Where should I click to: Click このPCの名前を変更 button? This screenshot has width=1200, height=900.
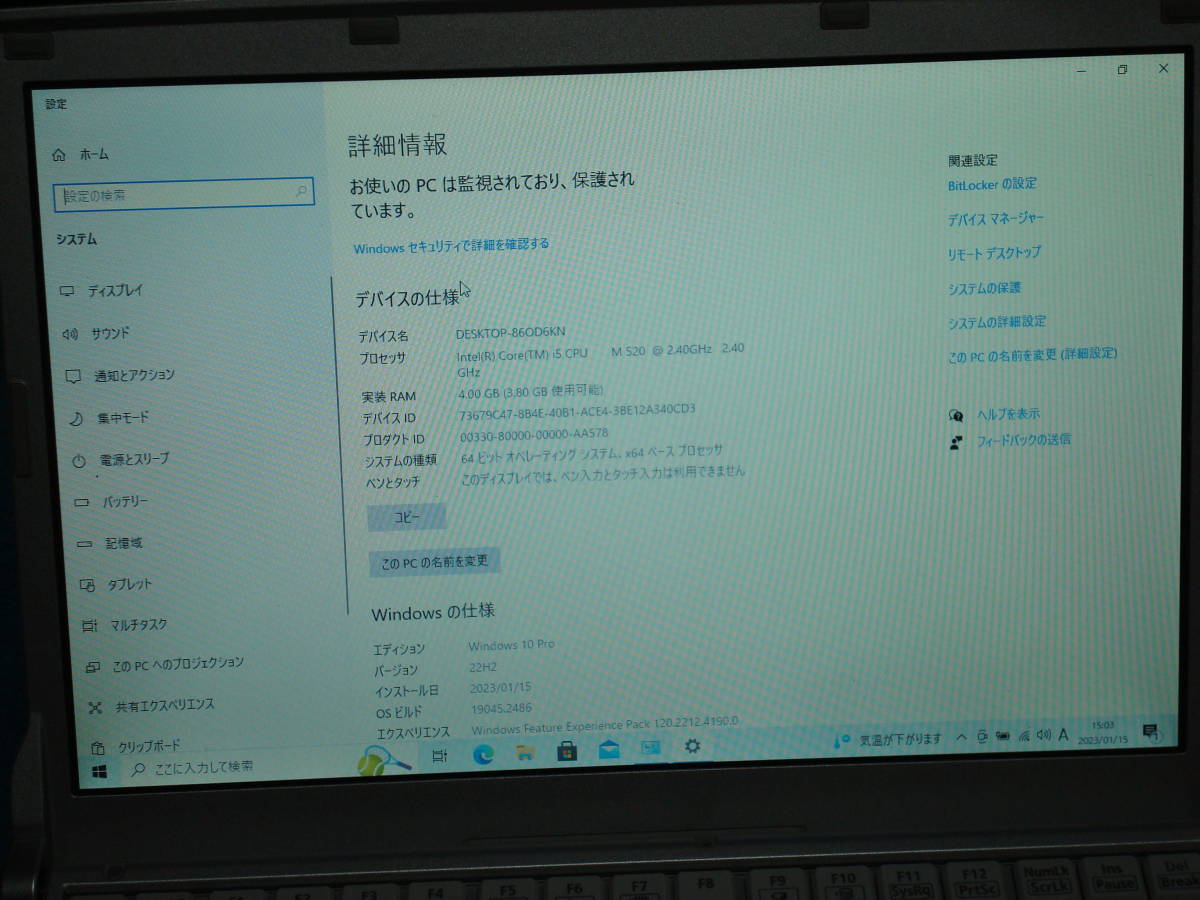click(435, 563)
